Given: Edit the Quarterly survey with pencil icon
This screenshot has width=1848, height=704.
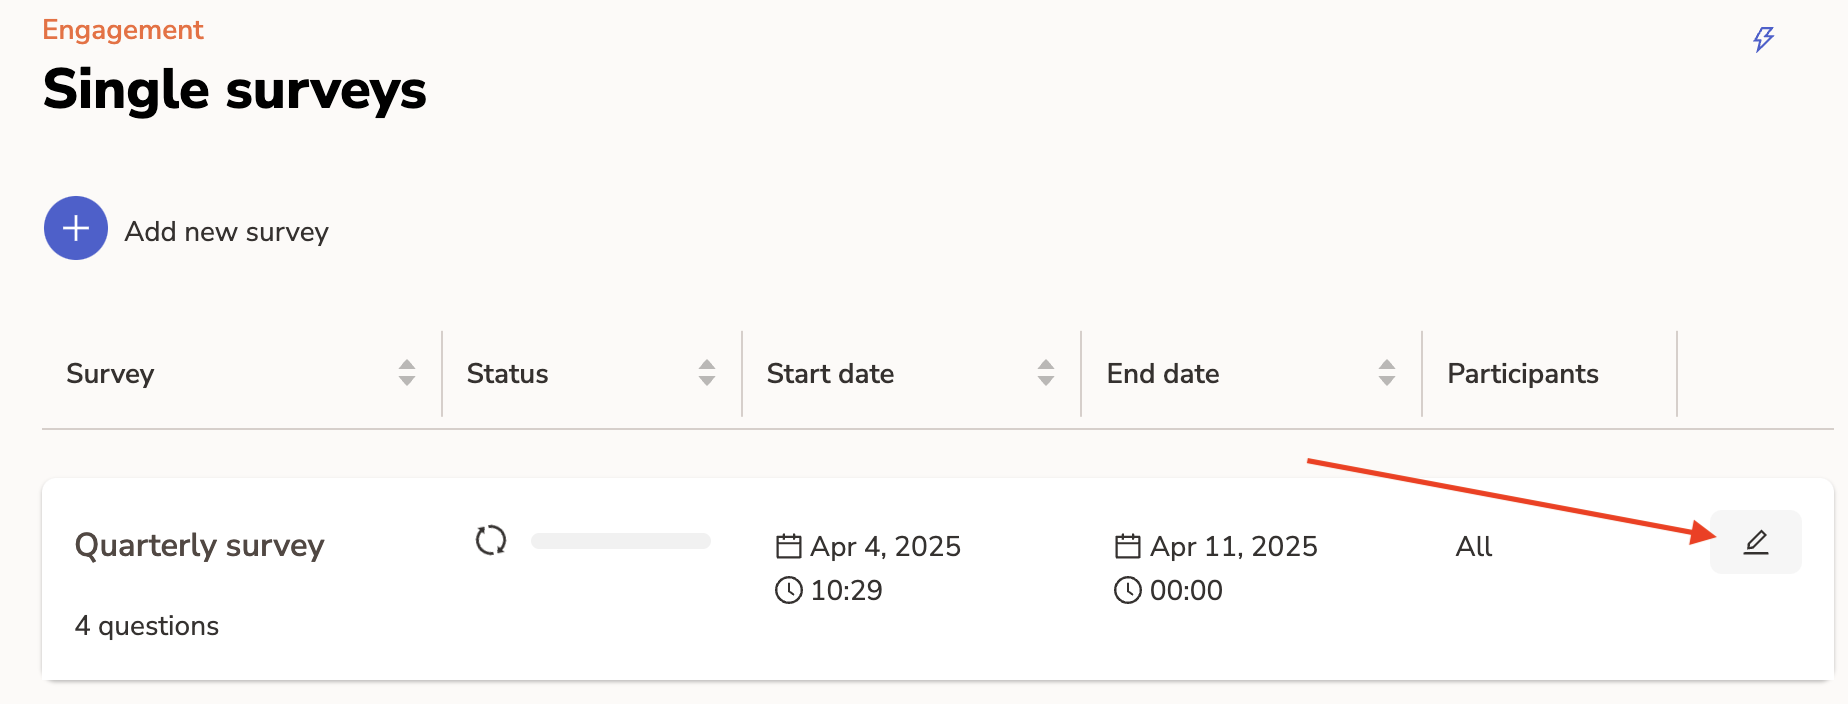Looking at the screenshot, I should (x=1755, y=542).
